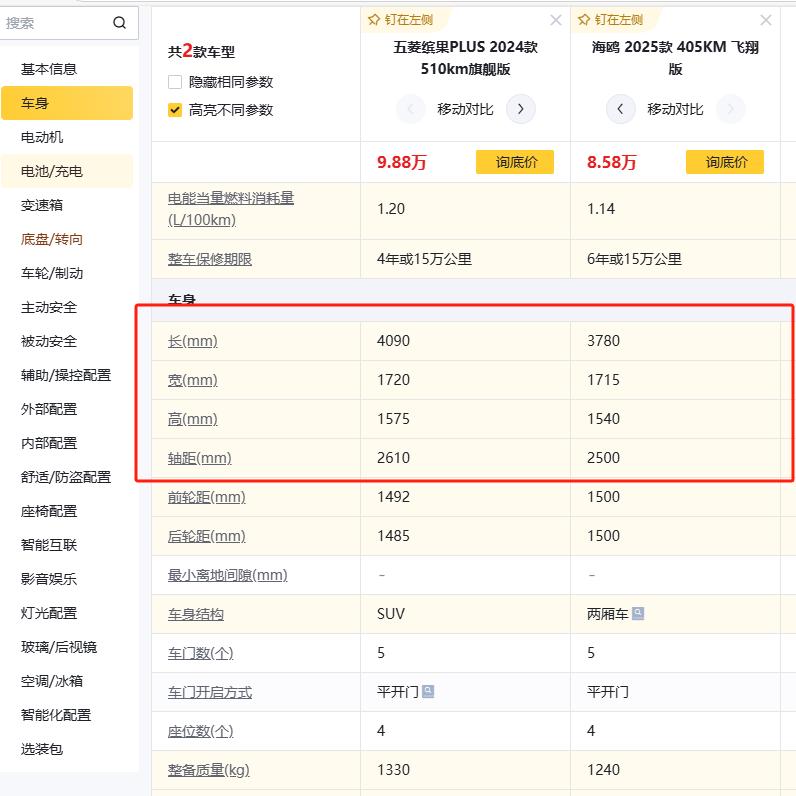The height and width of the screenshot is (796, 796).
Task: Open info icon beside first 平开门
Action: point(428,692)
